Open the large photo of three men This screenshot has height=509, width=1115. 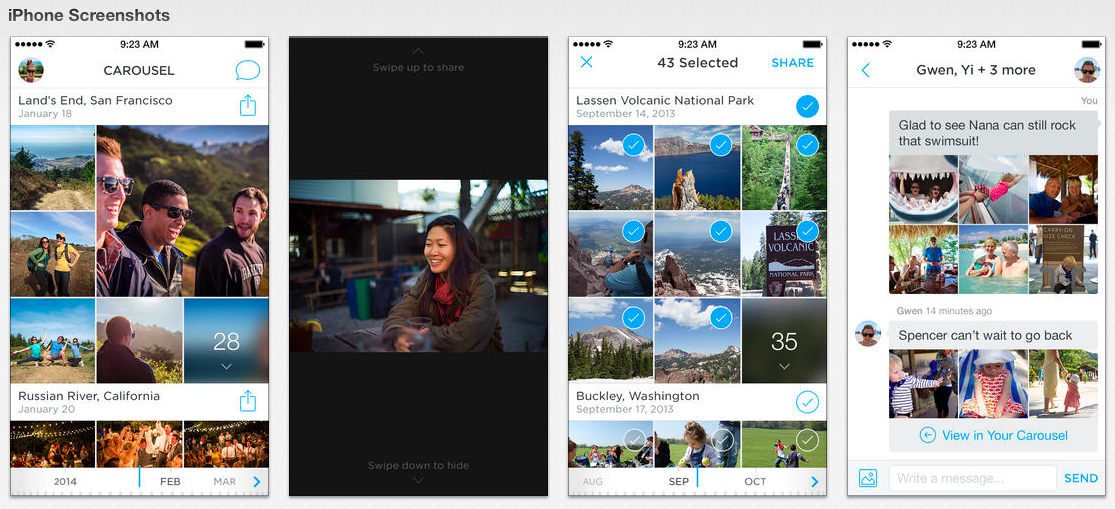click(x=183, y=211)
